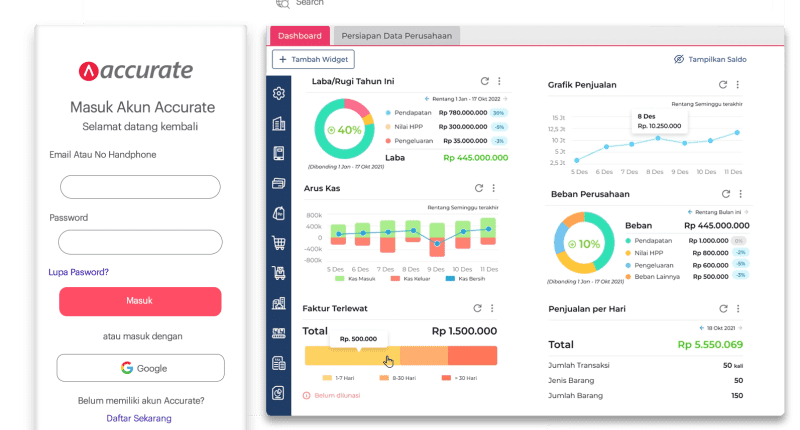Click the Email Atau No Handphone field
This screenshot has width=800, height=430.
[x=140, y=187]
